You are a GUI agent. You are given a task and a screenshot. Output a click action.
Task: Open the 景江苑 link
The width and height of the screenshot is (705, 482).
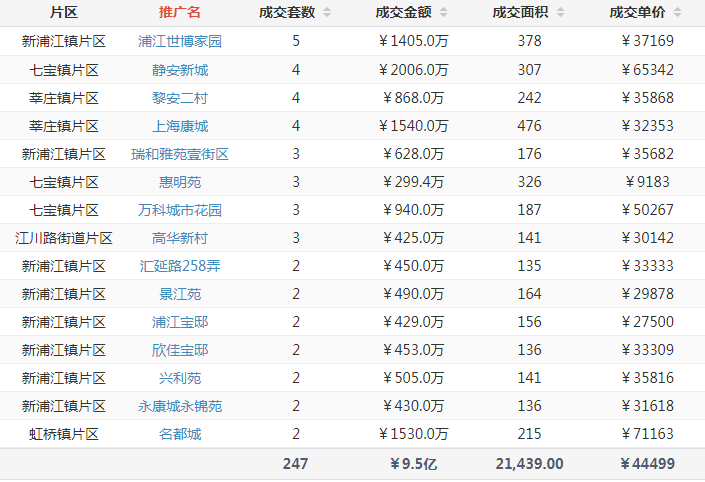[x=180, y=294]
